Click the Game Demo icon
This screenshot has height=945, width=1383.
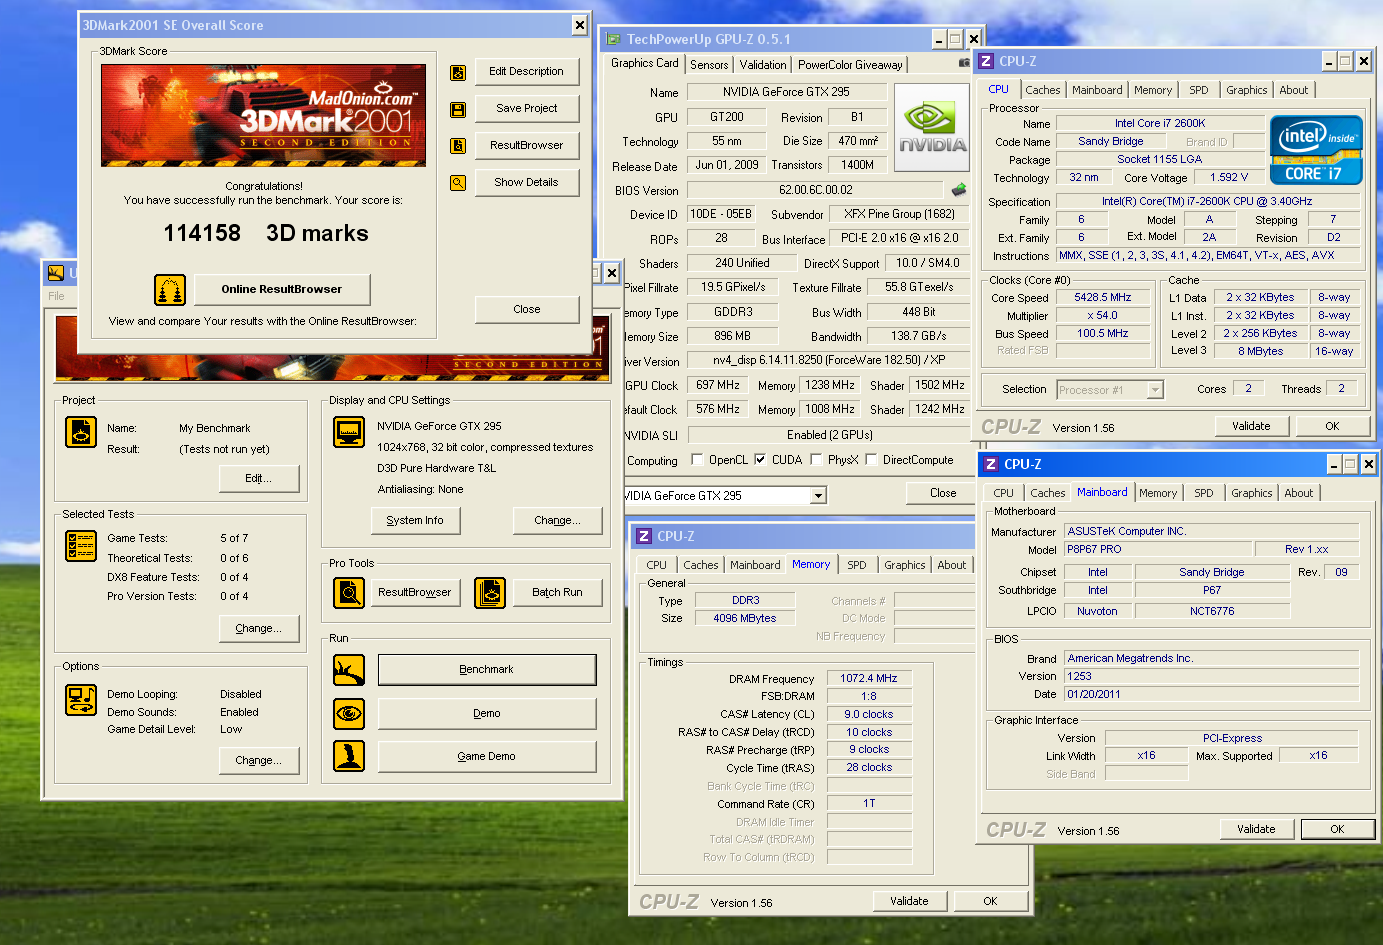[349, 756]
